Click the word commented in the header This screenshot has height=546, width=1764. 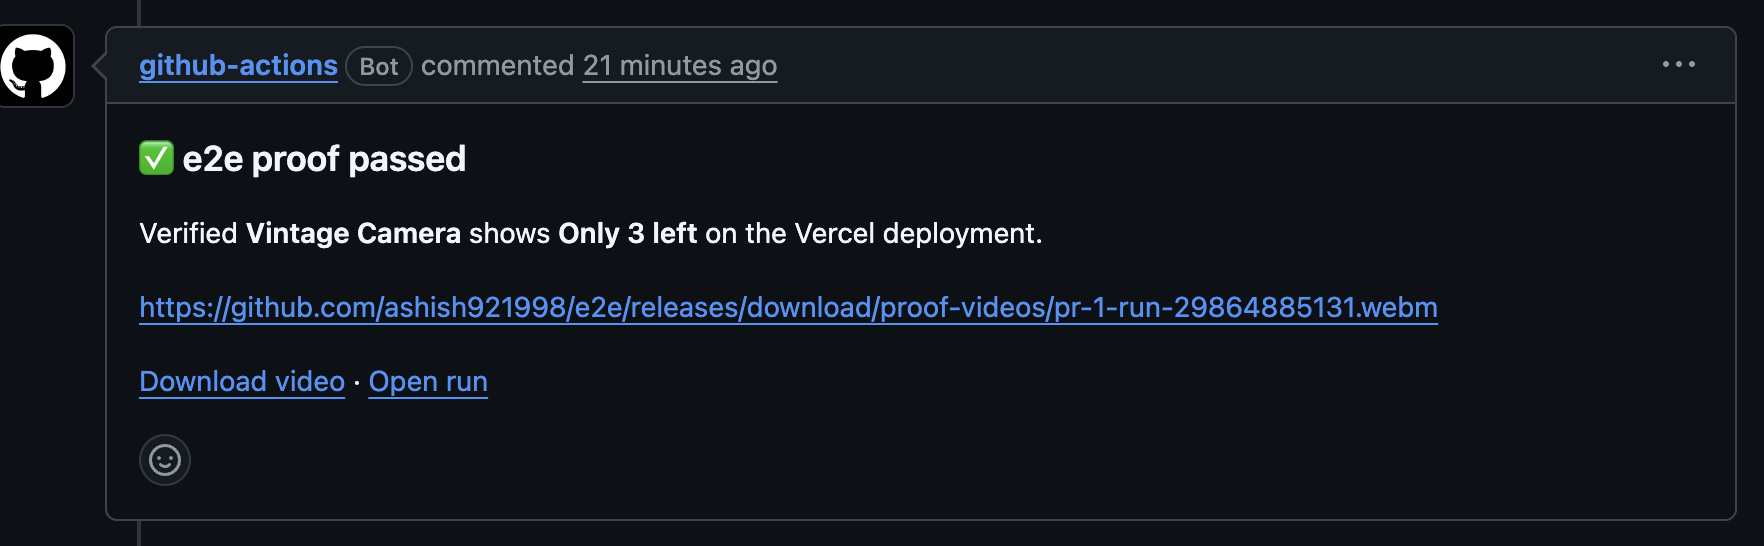(x=497, y=66)
